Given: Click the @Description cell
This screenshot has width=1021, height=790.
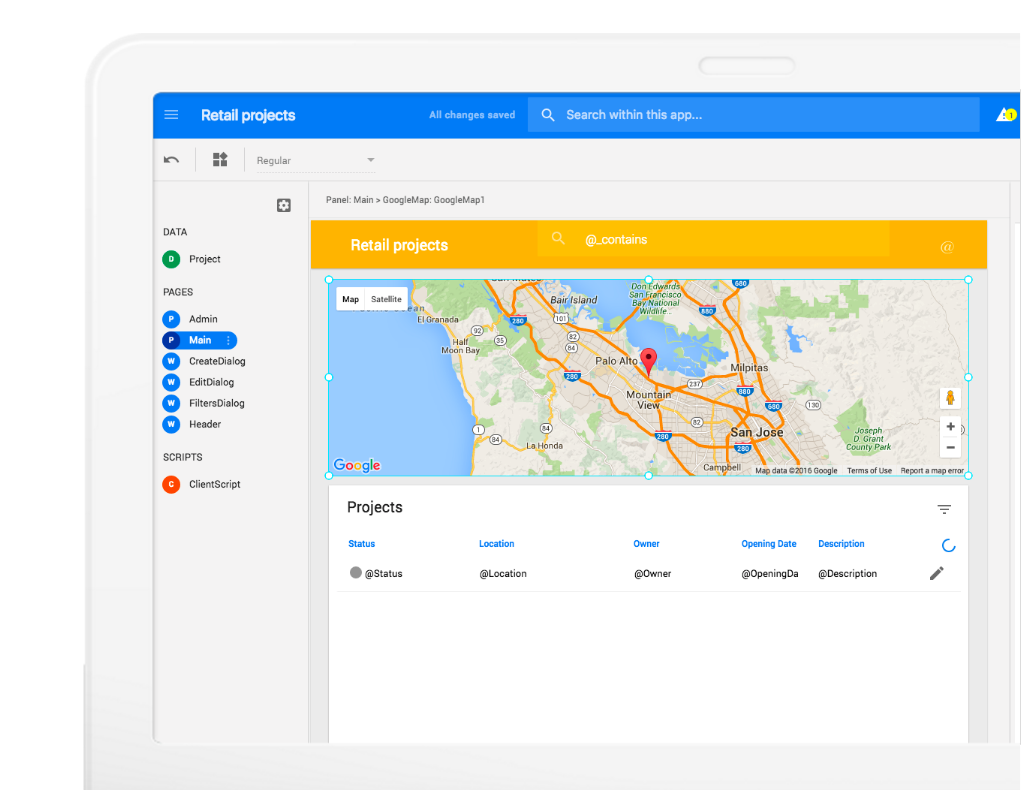Looking at the screenshot, I should click(x=848, y=574).
